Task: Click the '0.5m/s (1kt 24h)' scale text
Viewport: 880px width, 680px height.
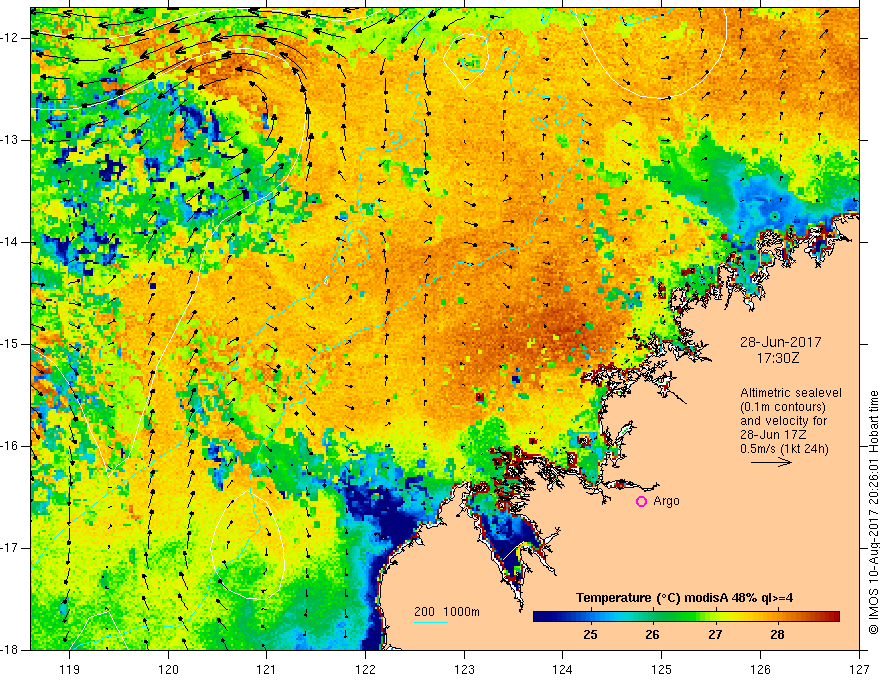Action: coord(784,449)
